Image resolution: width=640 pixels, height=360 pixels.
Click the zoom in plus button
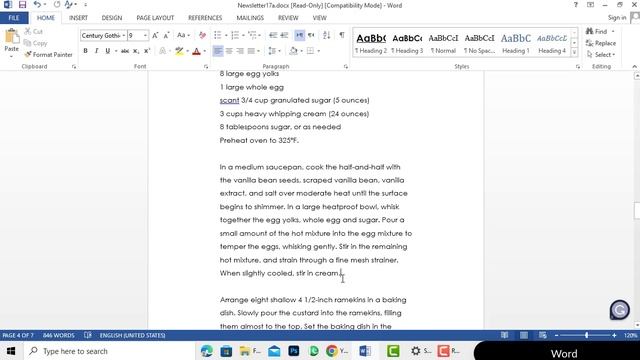[614, 335]
